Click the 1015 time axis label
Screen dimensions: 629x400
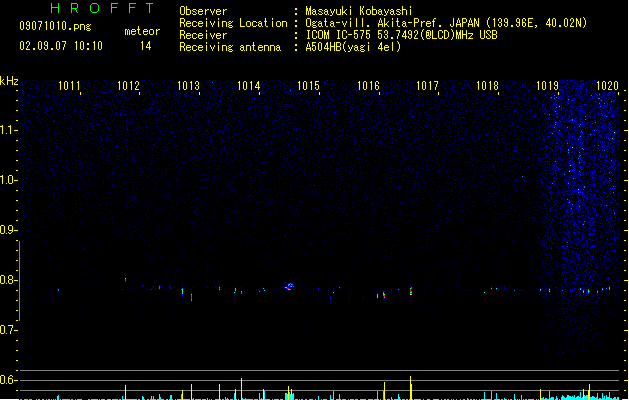(x=308, y=85)
